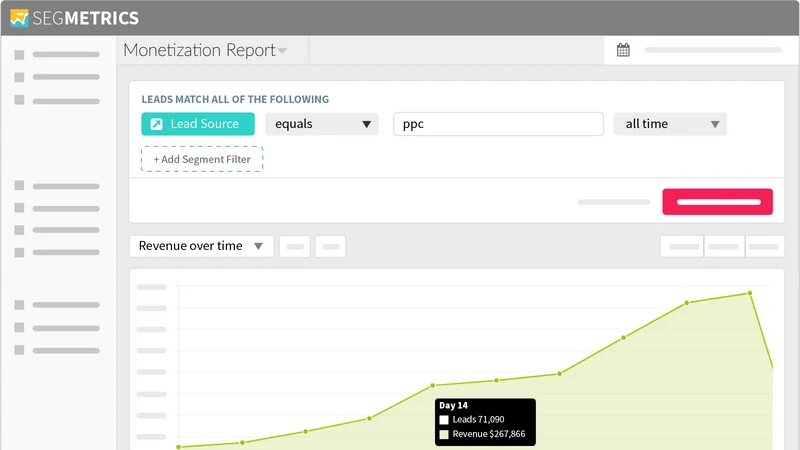Click the SegMetrics logo icon
This screenshot has height=450, width=800.
tap(19, 18)
